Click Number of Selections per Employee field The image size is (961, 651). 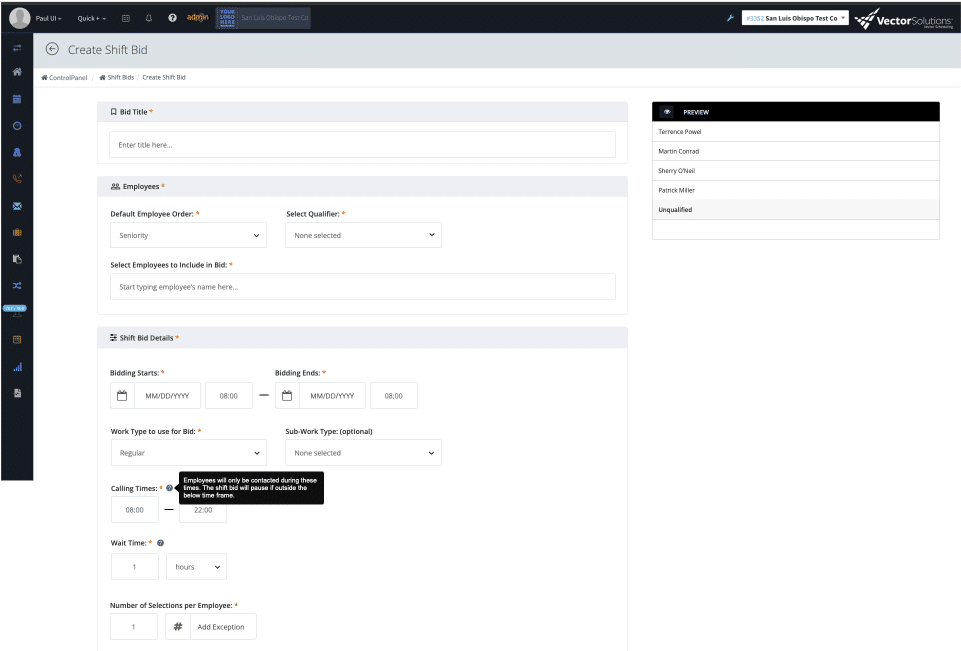134,626
